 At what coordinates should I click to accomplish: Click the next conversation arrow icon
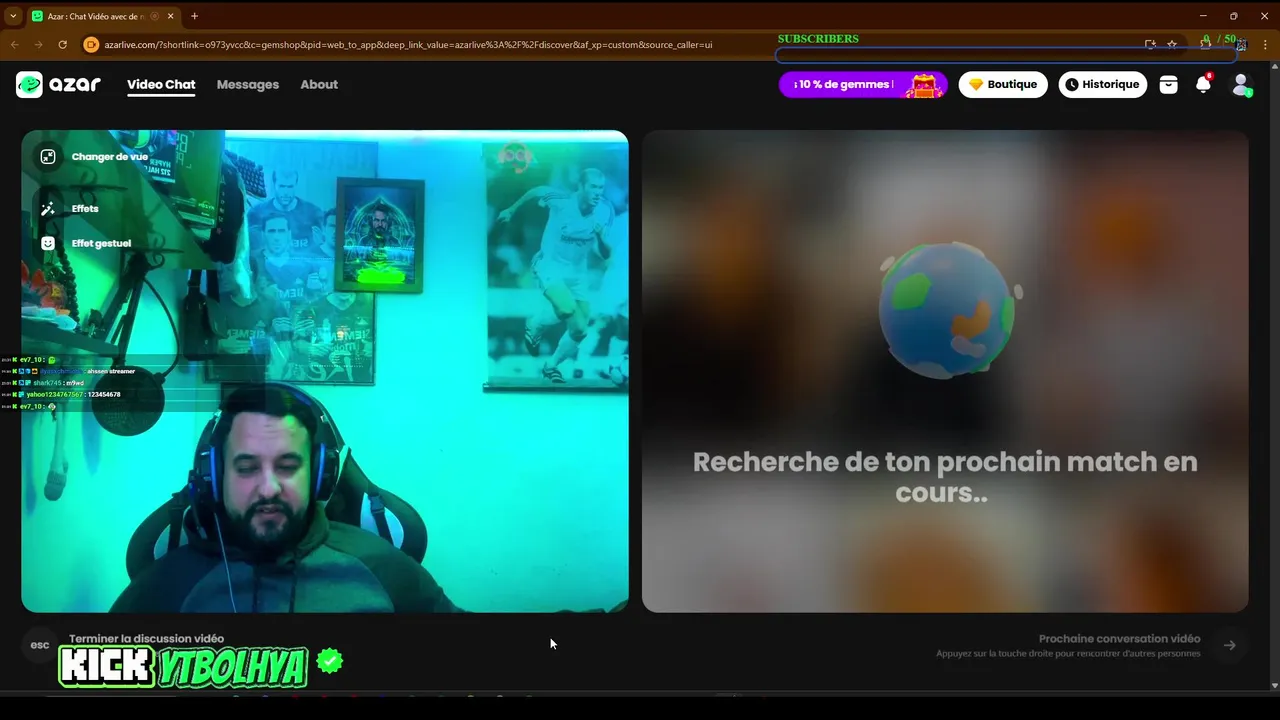pos(1230,645)
